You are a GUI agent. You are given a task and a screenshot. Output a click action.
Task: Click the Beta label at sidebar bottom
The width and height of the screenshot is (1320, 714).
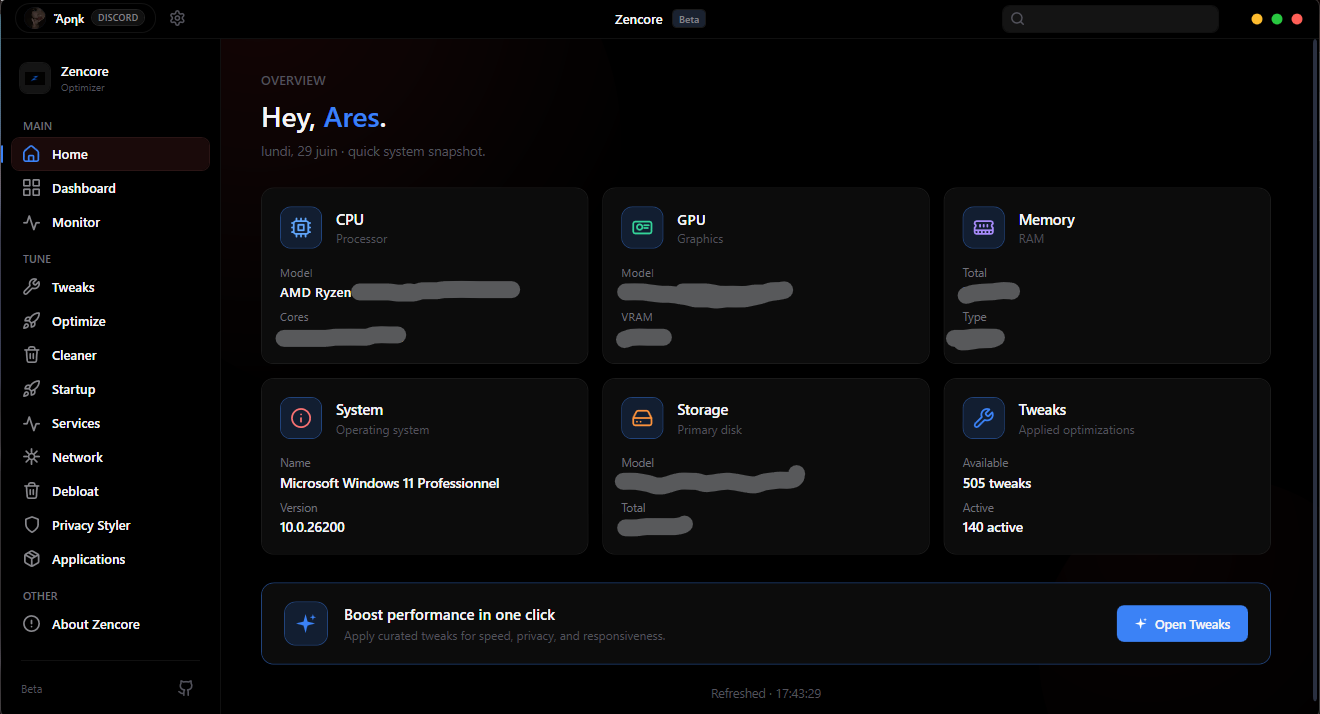tap(32, 689)
